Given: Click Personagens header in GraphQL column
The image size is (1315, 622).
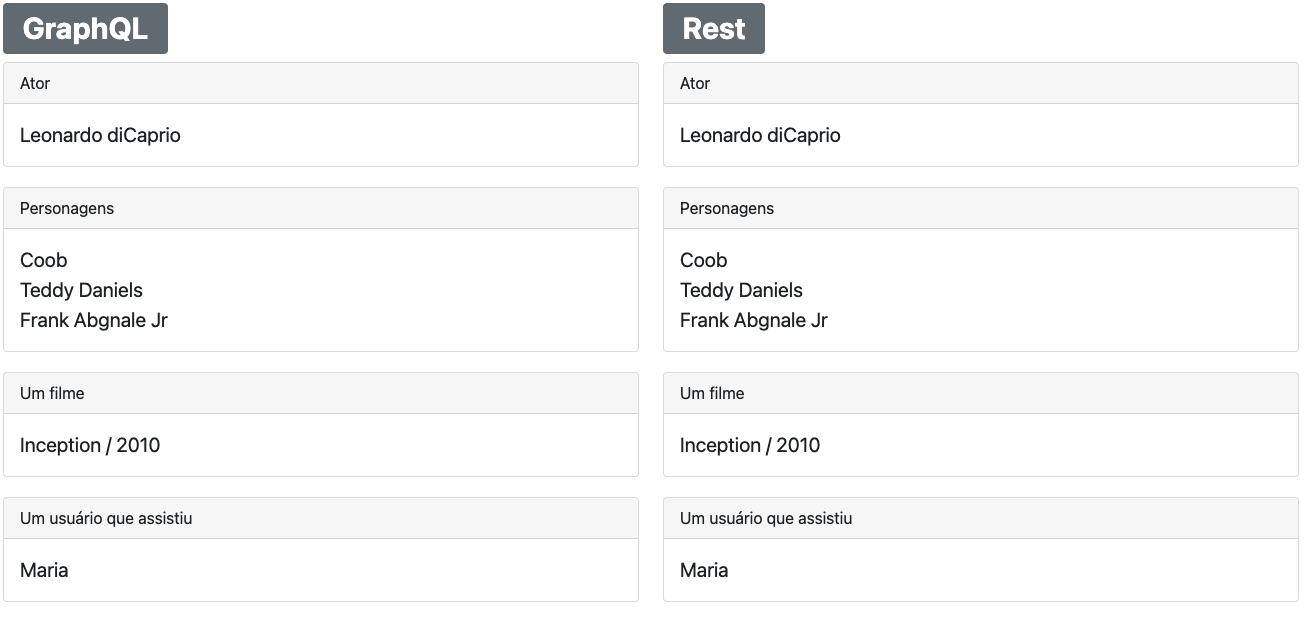Looking at the screenshot, I should click(67, 209).
